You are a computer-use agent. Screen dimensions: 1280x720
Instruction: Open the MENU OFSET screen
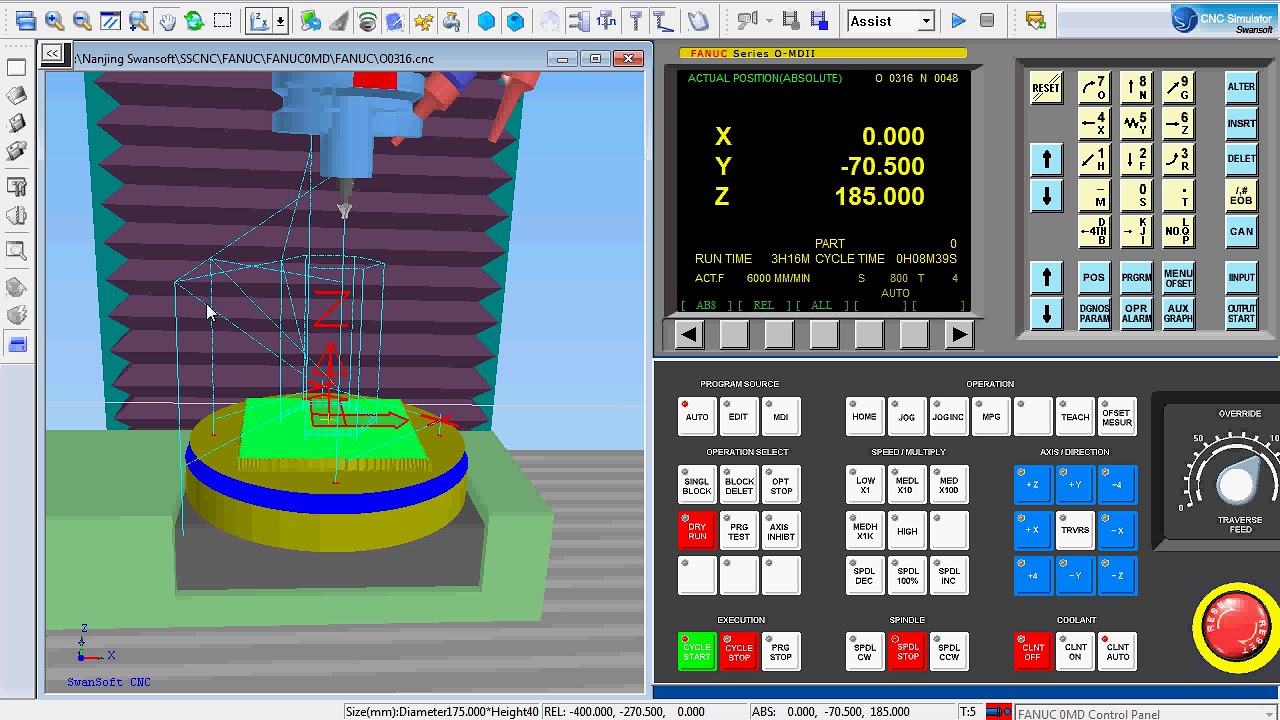coord(1178,277)
